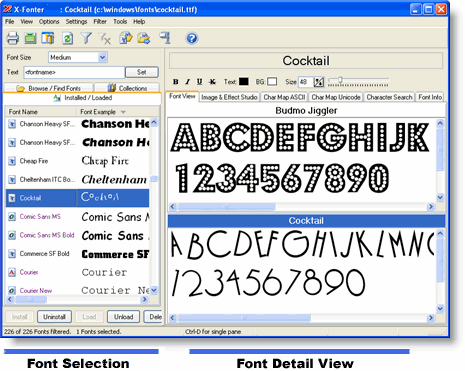This screenshot has height=371, width=465.
Task: Select the Cocktail preview pane title bar
Action: 306,221
